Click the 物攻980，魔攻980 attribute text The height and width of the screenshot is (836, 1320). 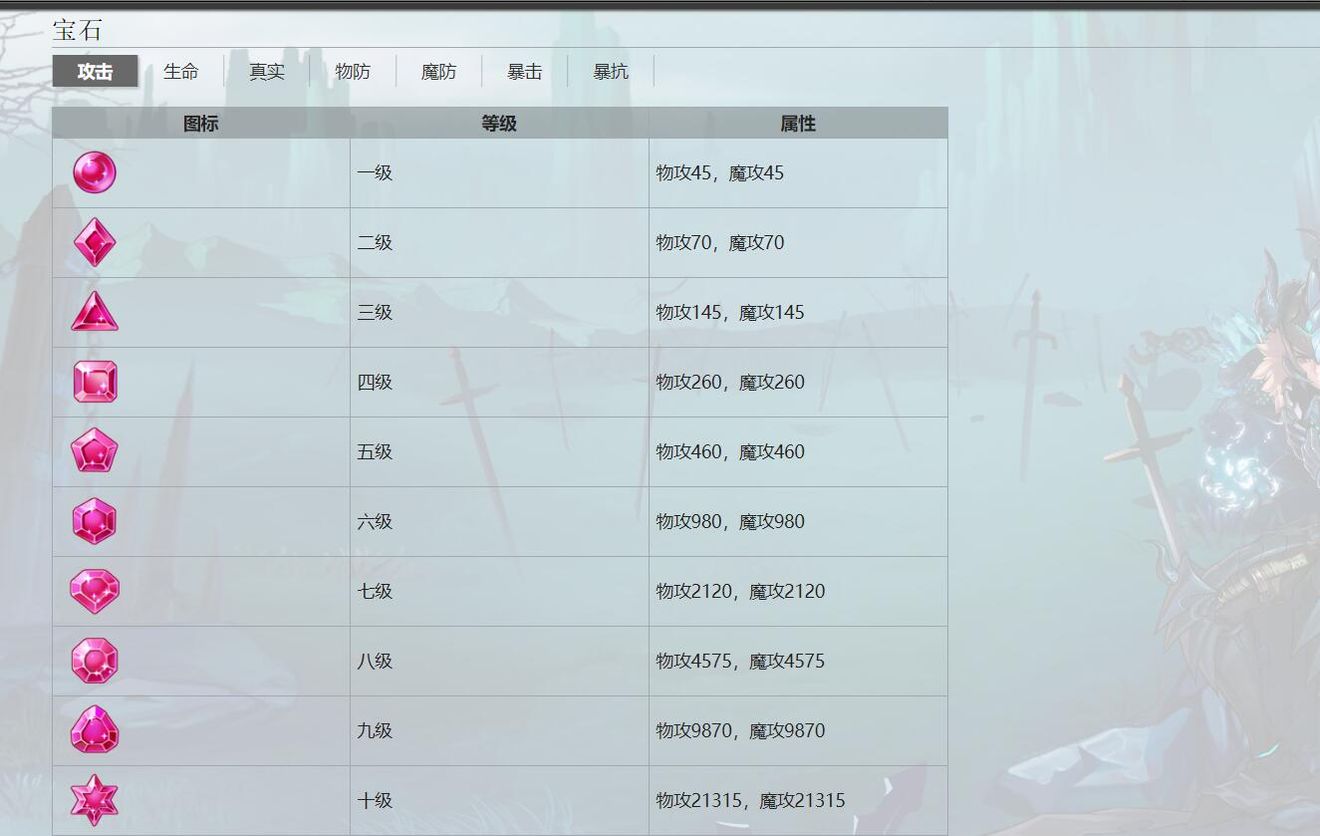[730, 522]
